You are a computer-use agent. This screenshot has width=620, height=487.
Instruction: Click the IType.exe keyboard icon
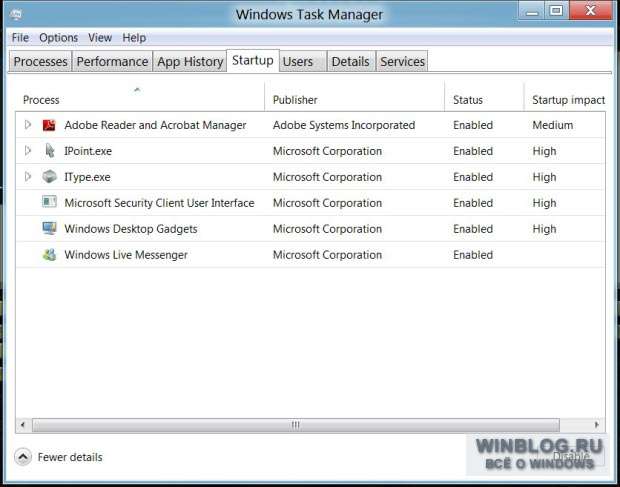[x=49, y=177]
